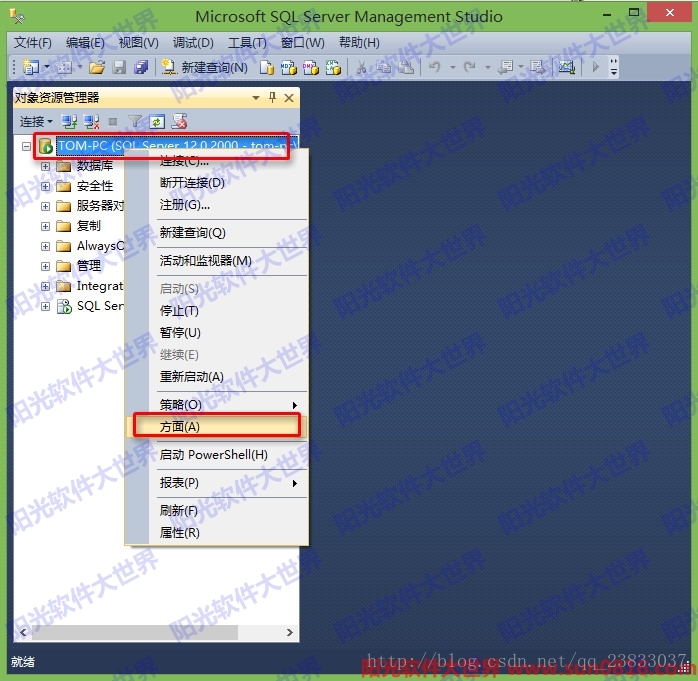
Task: Click the Paste toolbar icon
Action: (x=406, y=67)
